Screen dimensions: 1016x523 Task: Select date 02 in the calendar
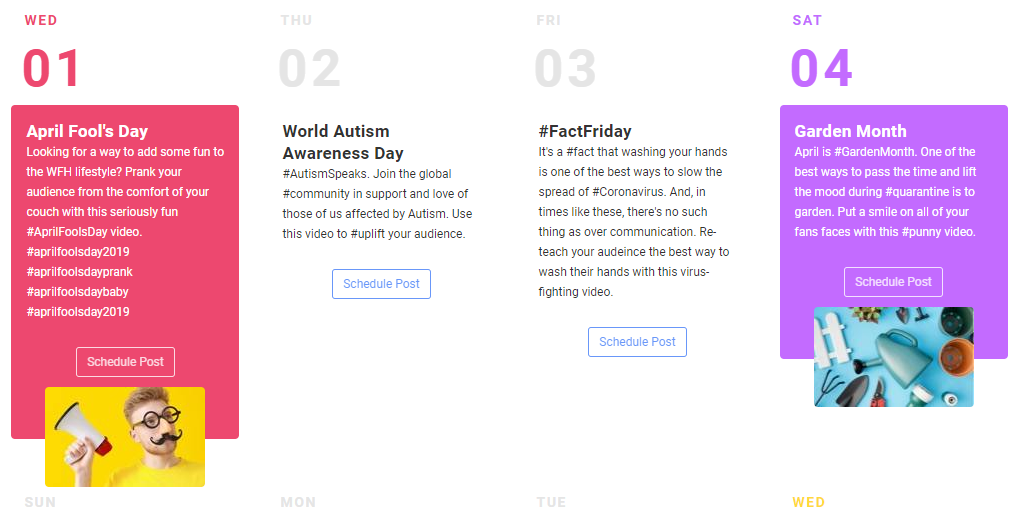(309, 69)
